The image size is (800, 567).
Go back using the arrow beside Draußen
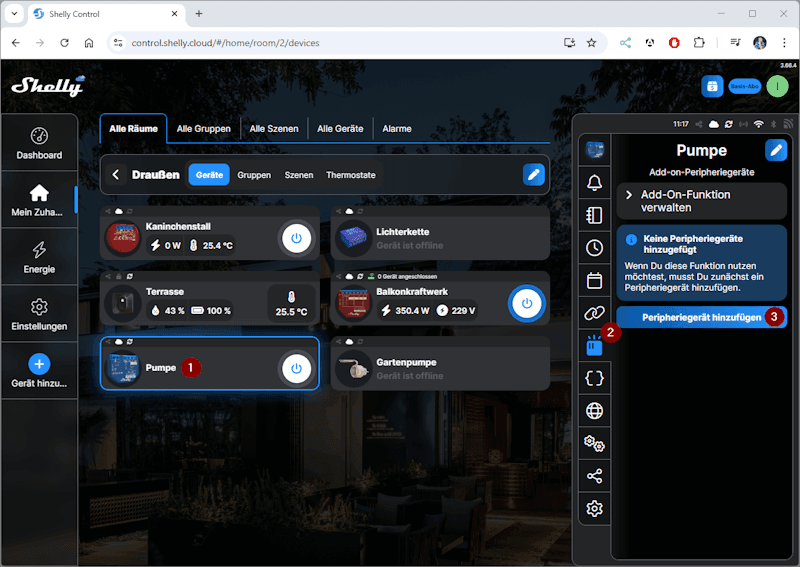116,175
